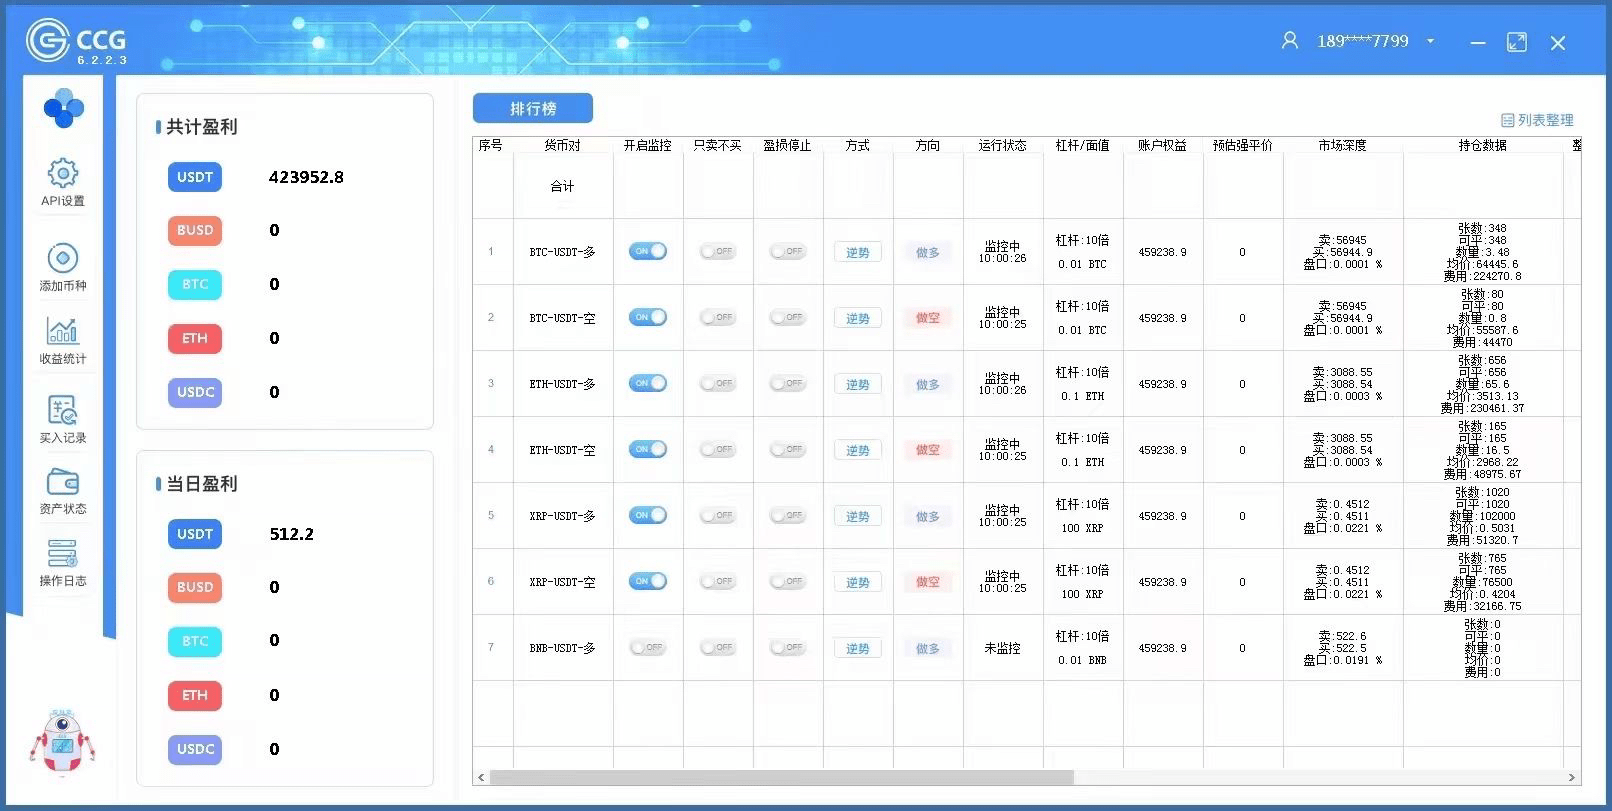Open 资产状态 wallet icon
The image size is (1612, 811).
click(62, 483)
